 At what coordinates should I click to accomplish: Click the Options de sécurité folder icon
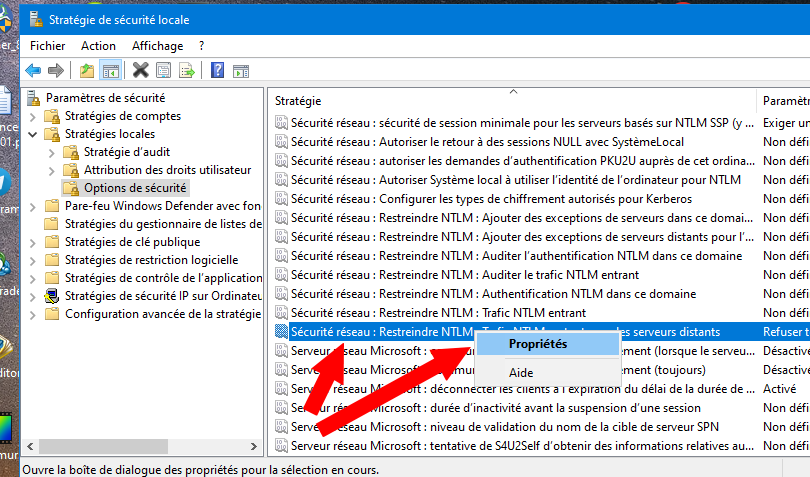point(71,188)
